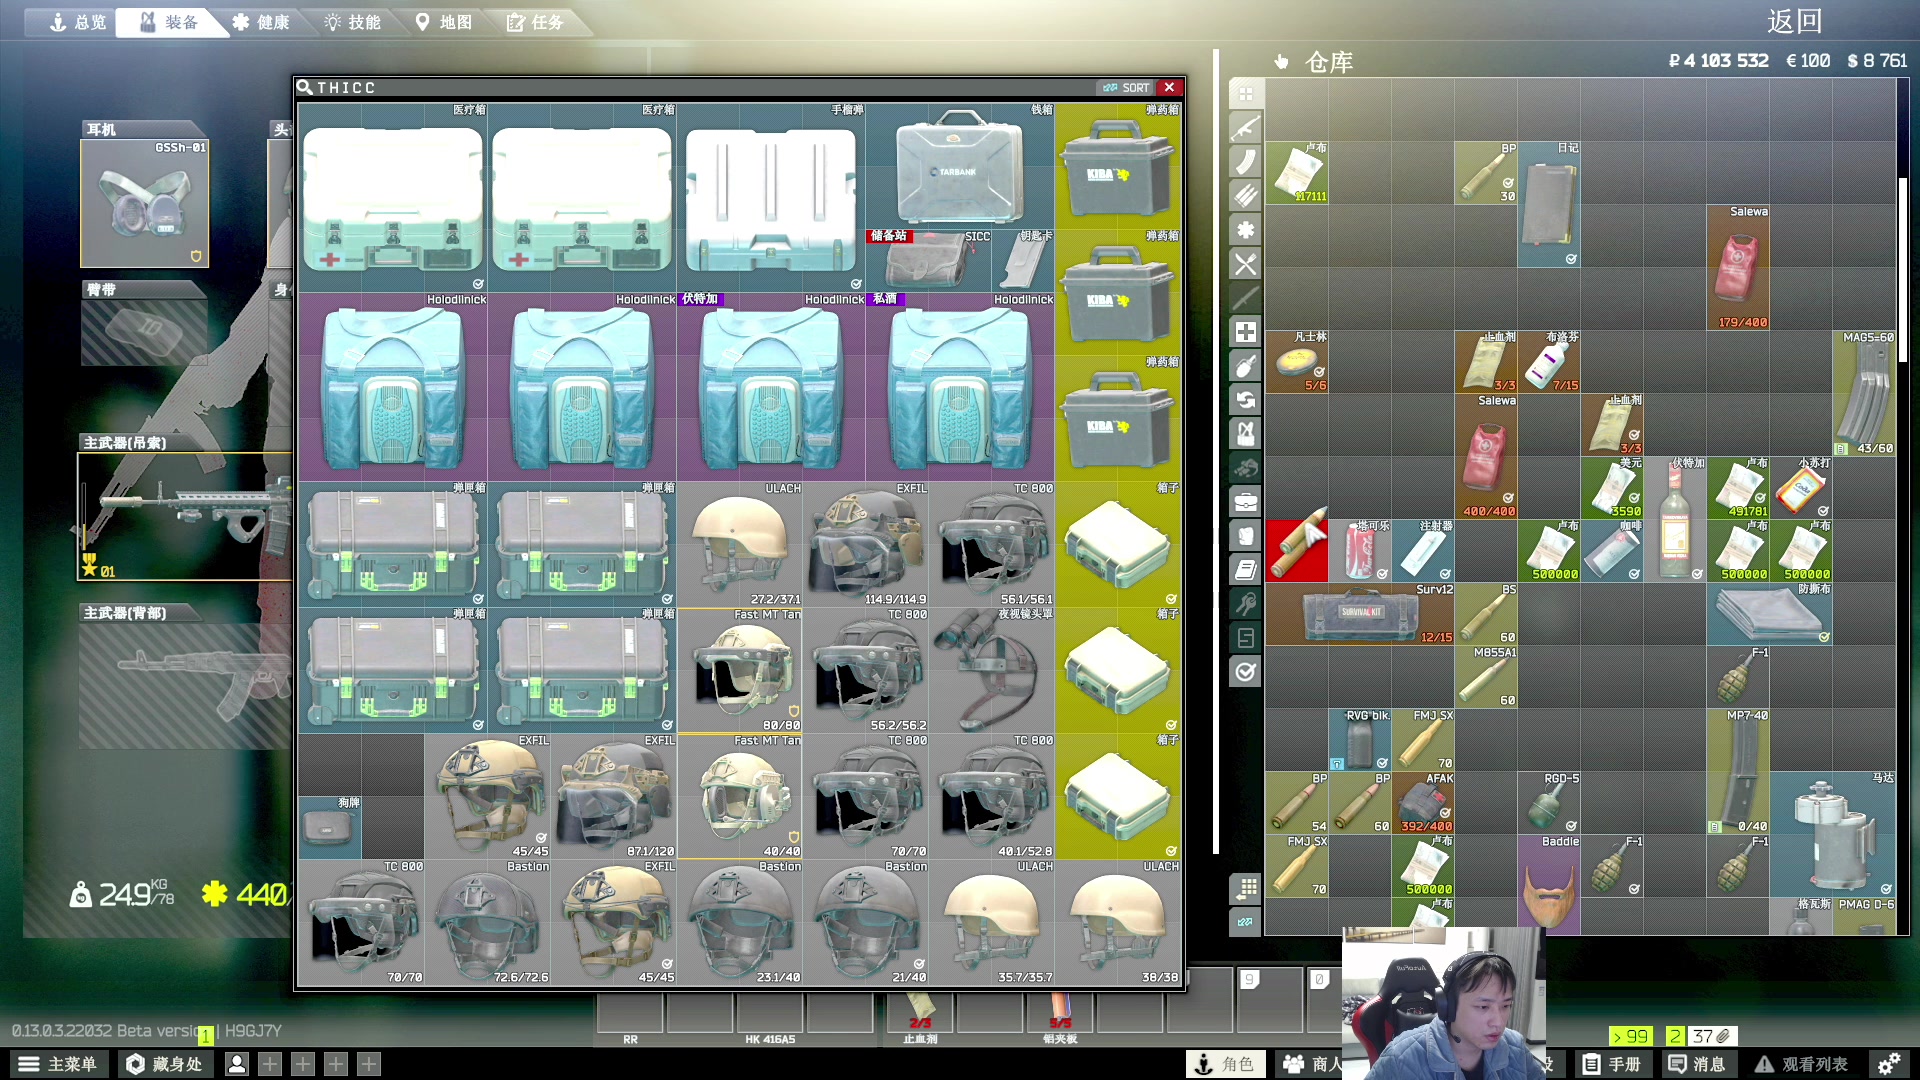The width and height of the screenshot is (1920, 1080).
Task: Select the rifle in 主武器(吊索) slot
Action: [184, 516]
